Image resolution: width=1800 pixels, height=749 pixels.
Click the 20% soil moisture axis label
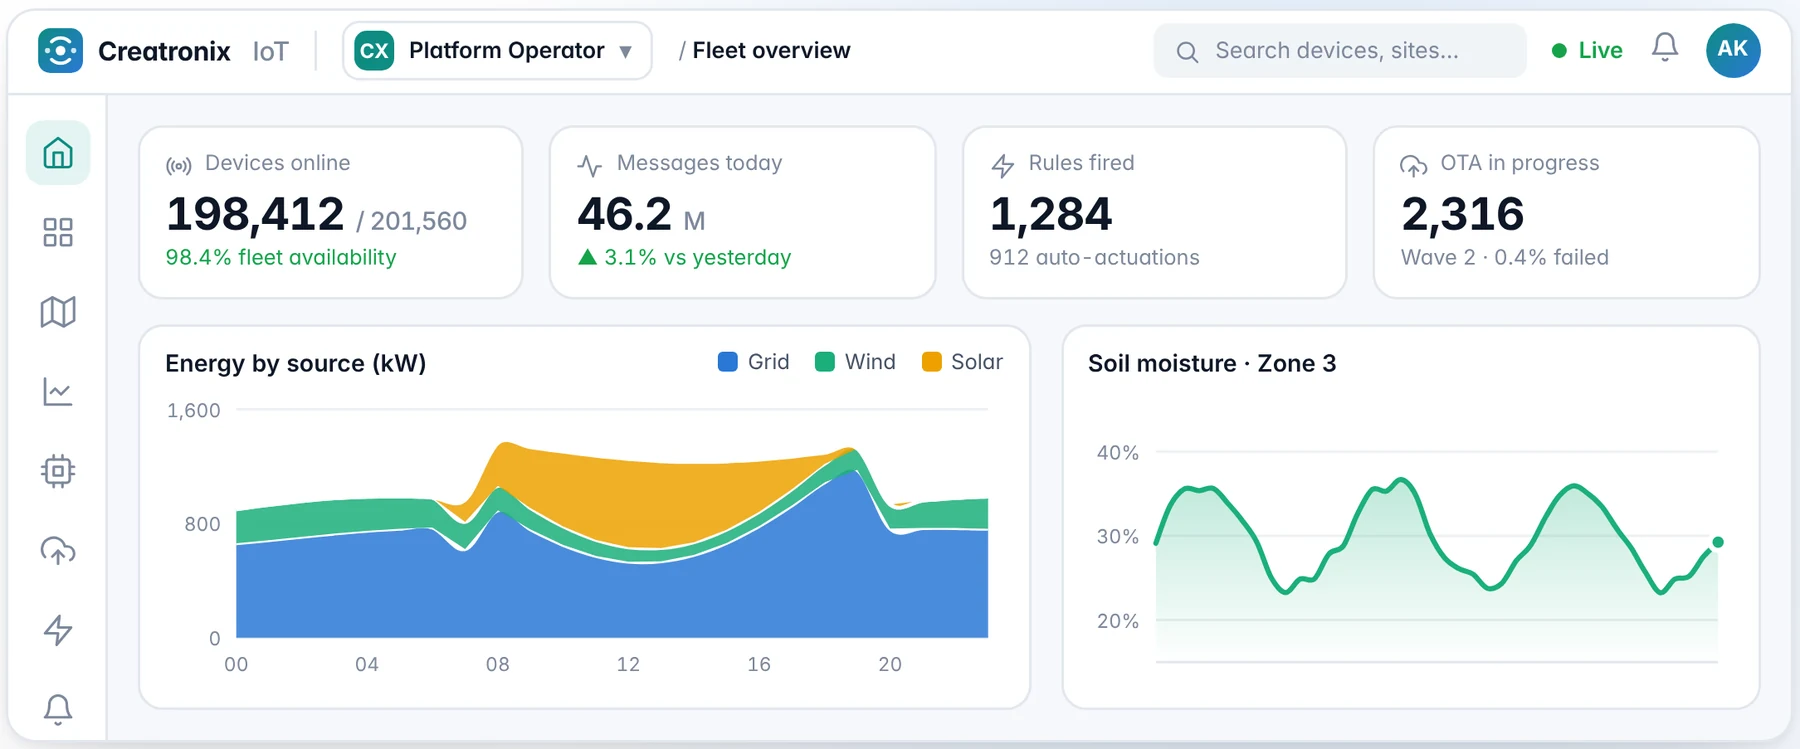coord(1118,621)
